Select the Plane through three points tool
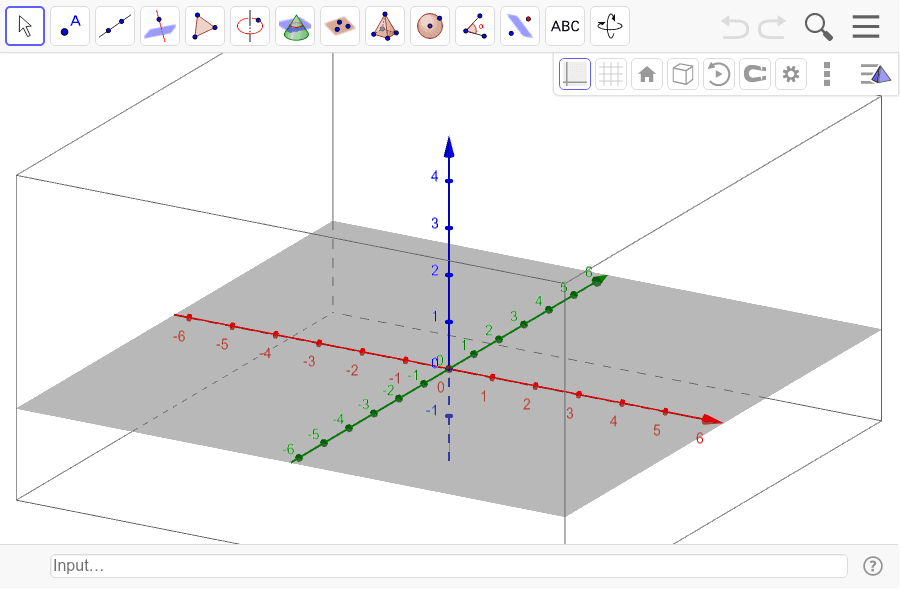This screenshot has width=900, height=589. click(340, 26)
